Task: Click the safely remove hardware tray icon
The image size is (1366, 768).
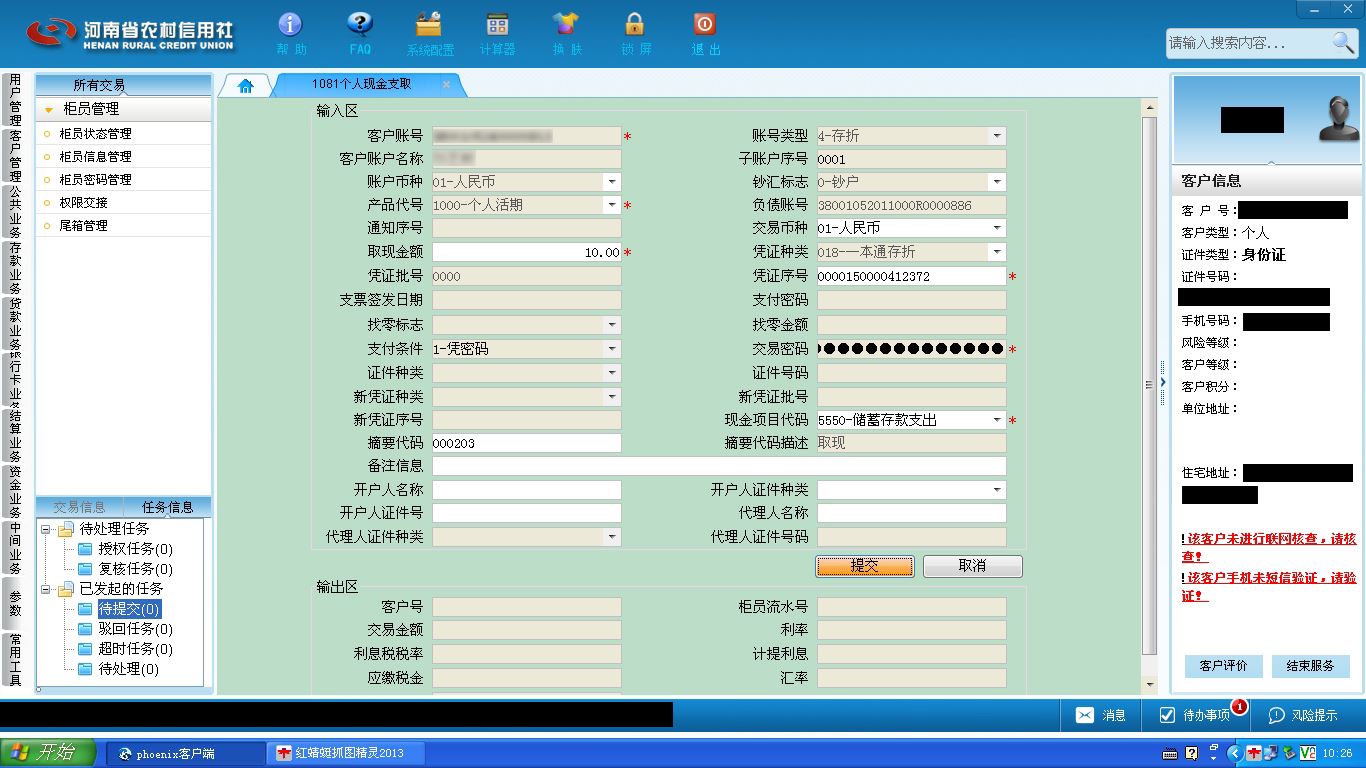Action: click(x=1289, y=753)
